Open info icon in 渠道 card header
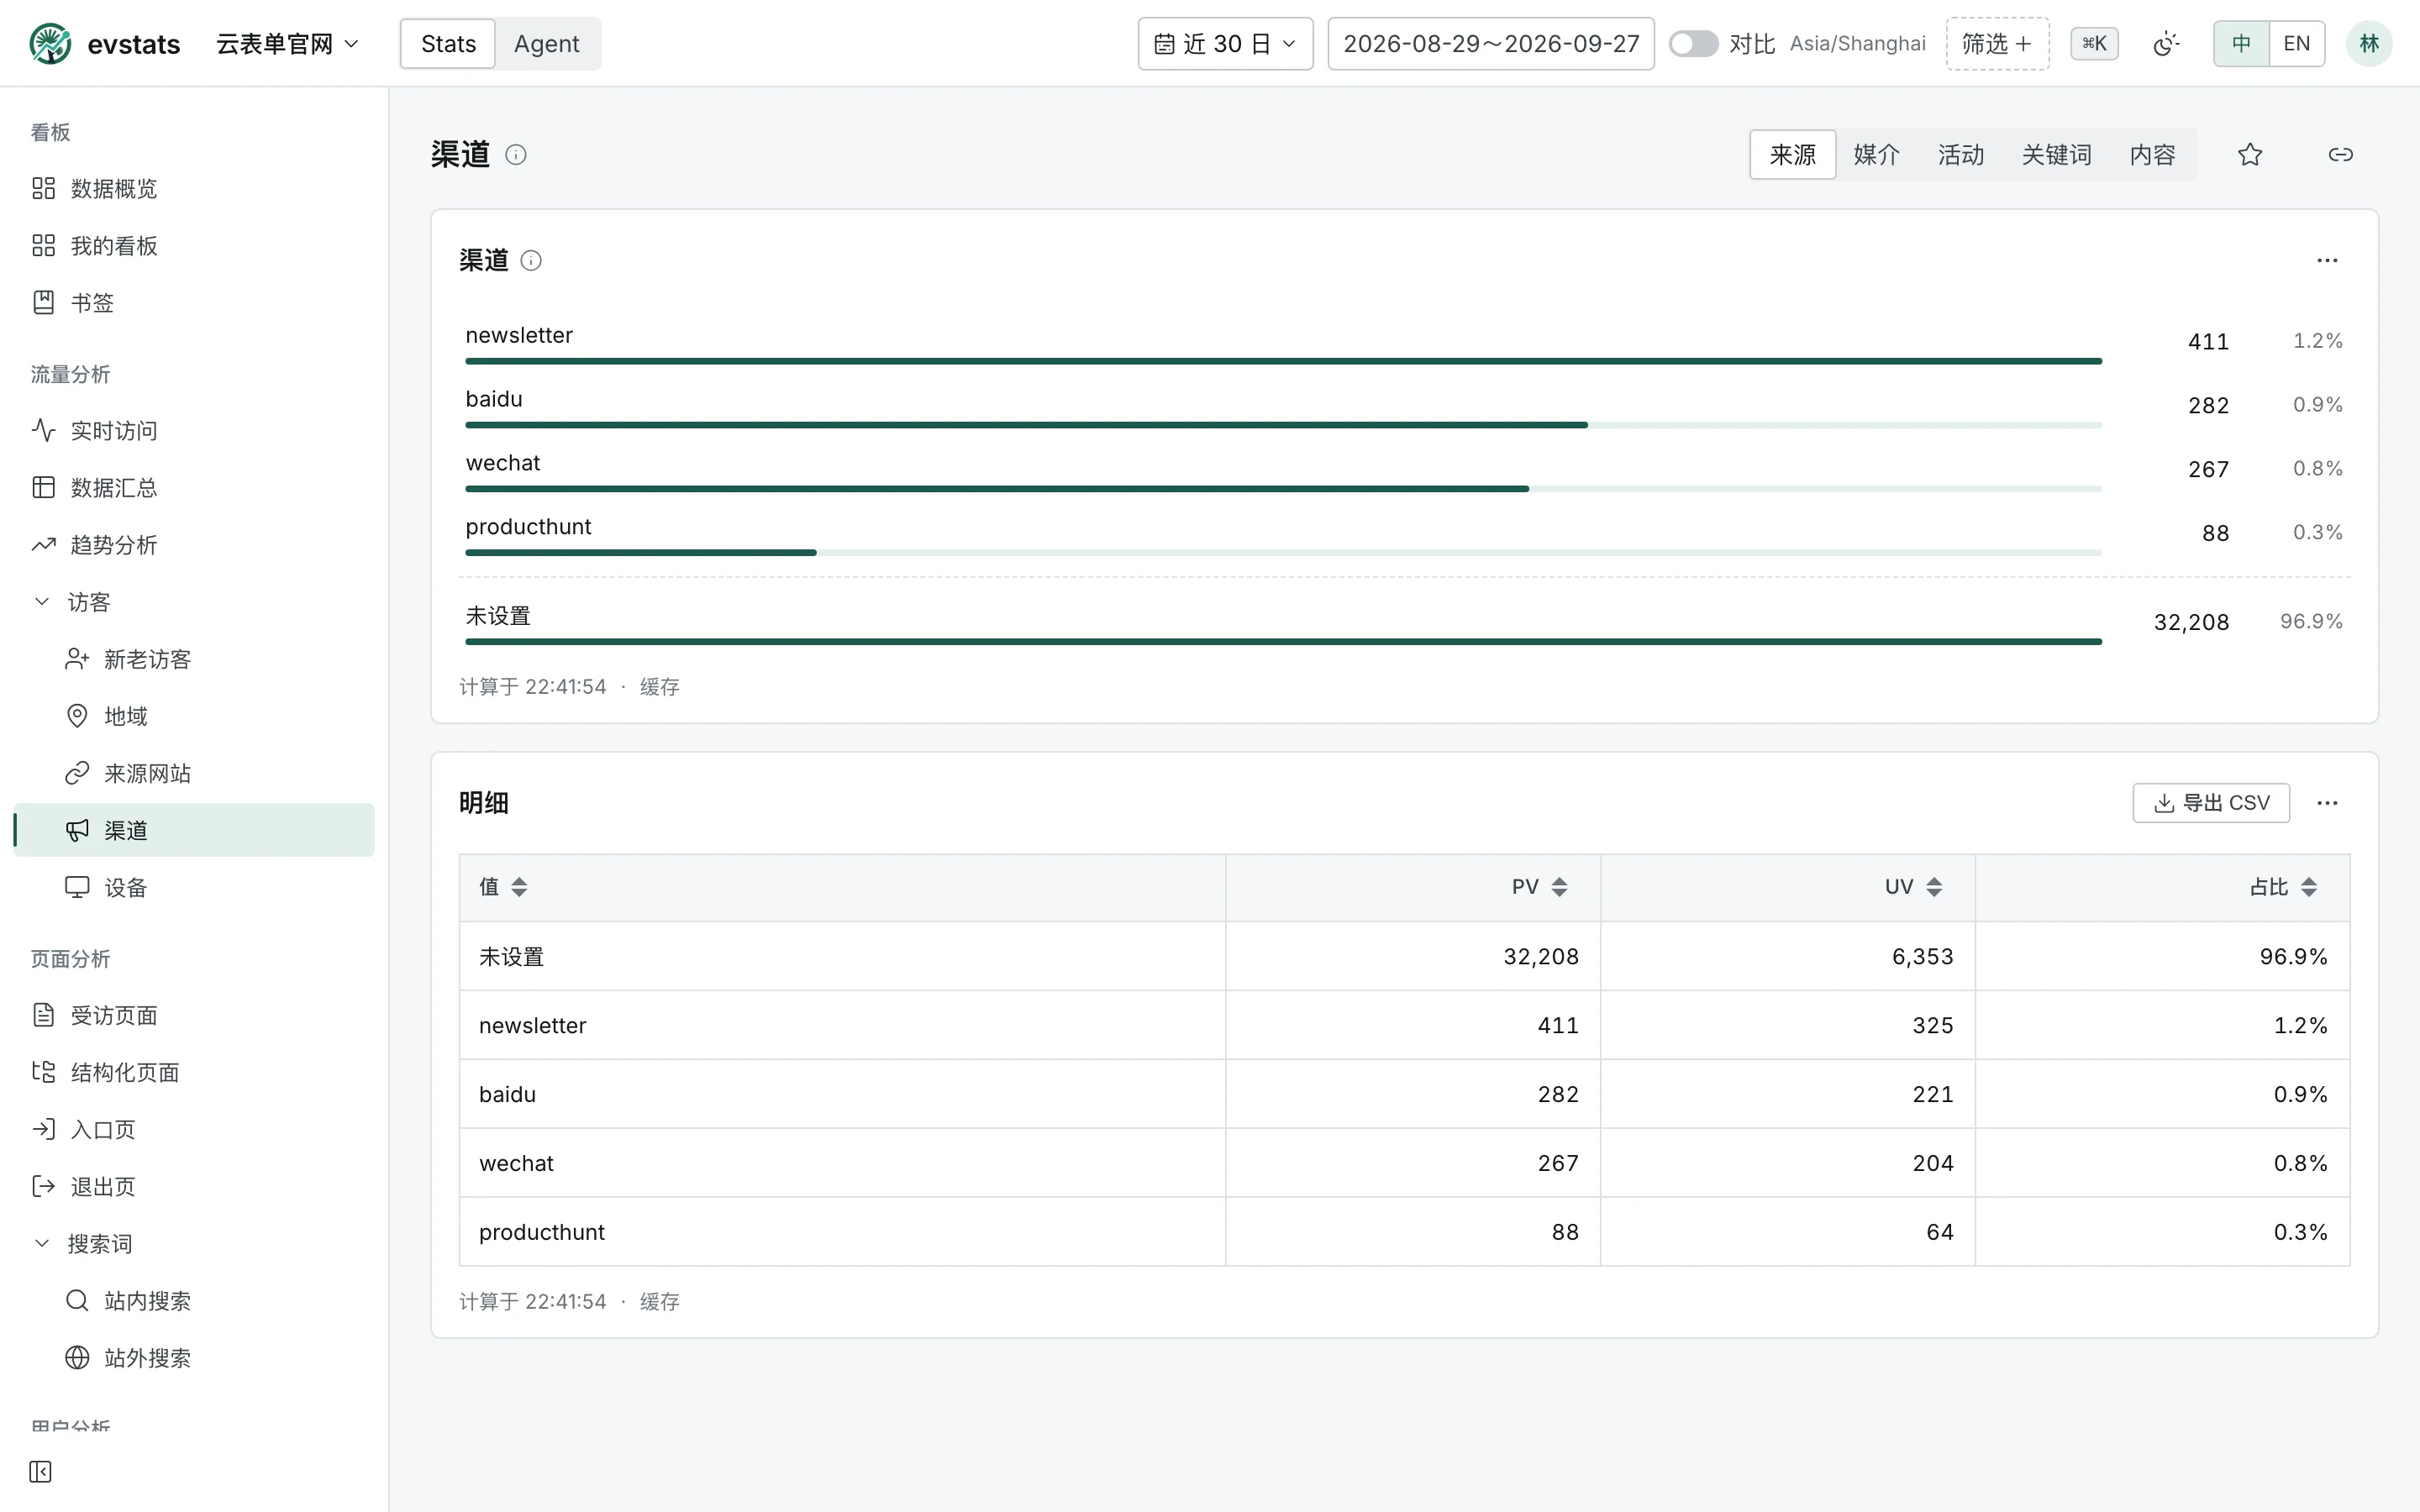Viewport: 2420px width, 1512px height. (x=531, y=261)
